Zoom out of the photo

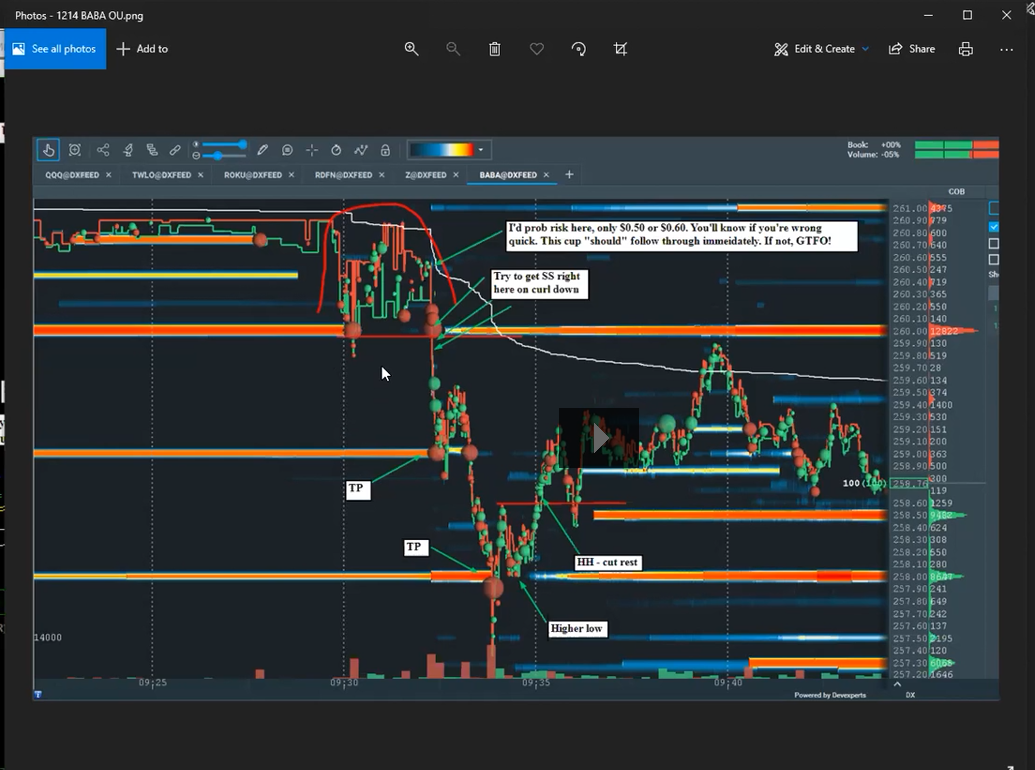[x=453, y=49]
